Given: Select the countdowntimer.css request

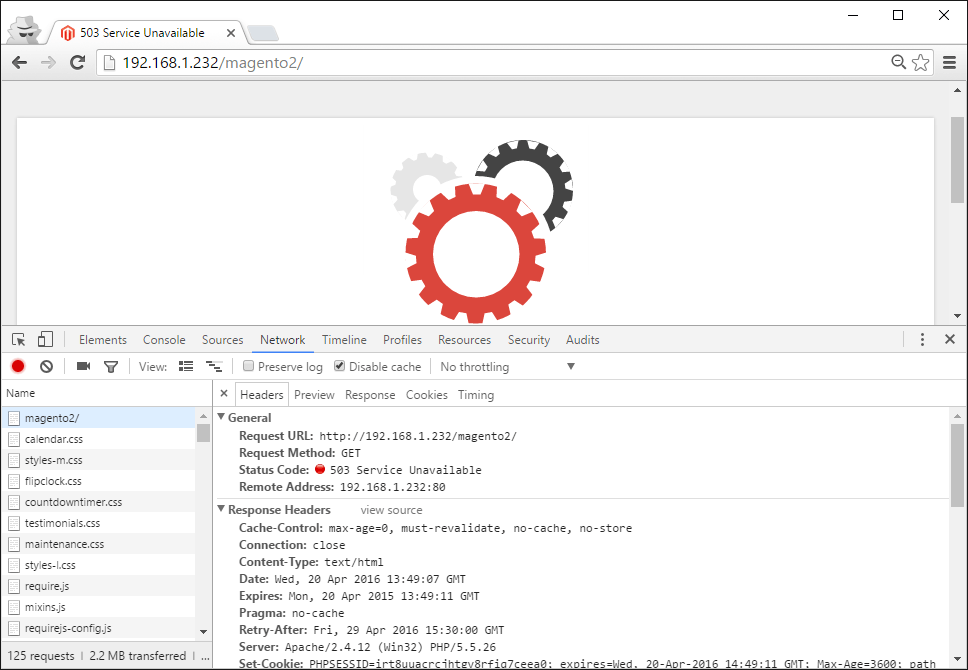Looking at the screenshot, I should coord(99,502).
